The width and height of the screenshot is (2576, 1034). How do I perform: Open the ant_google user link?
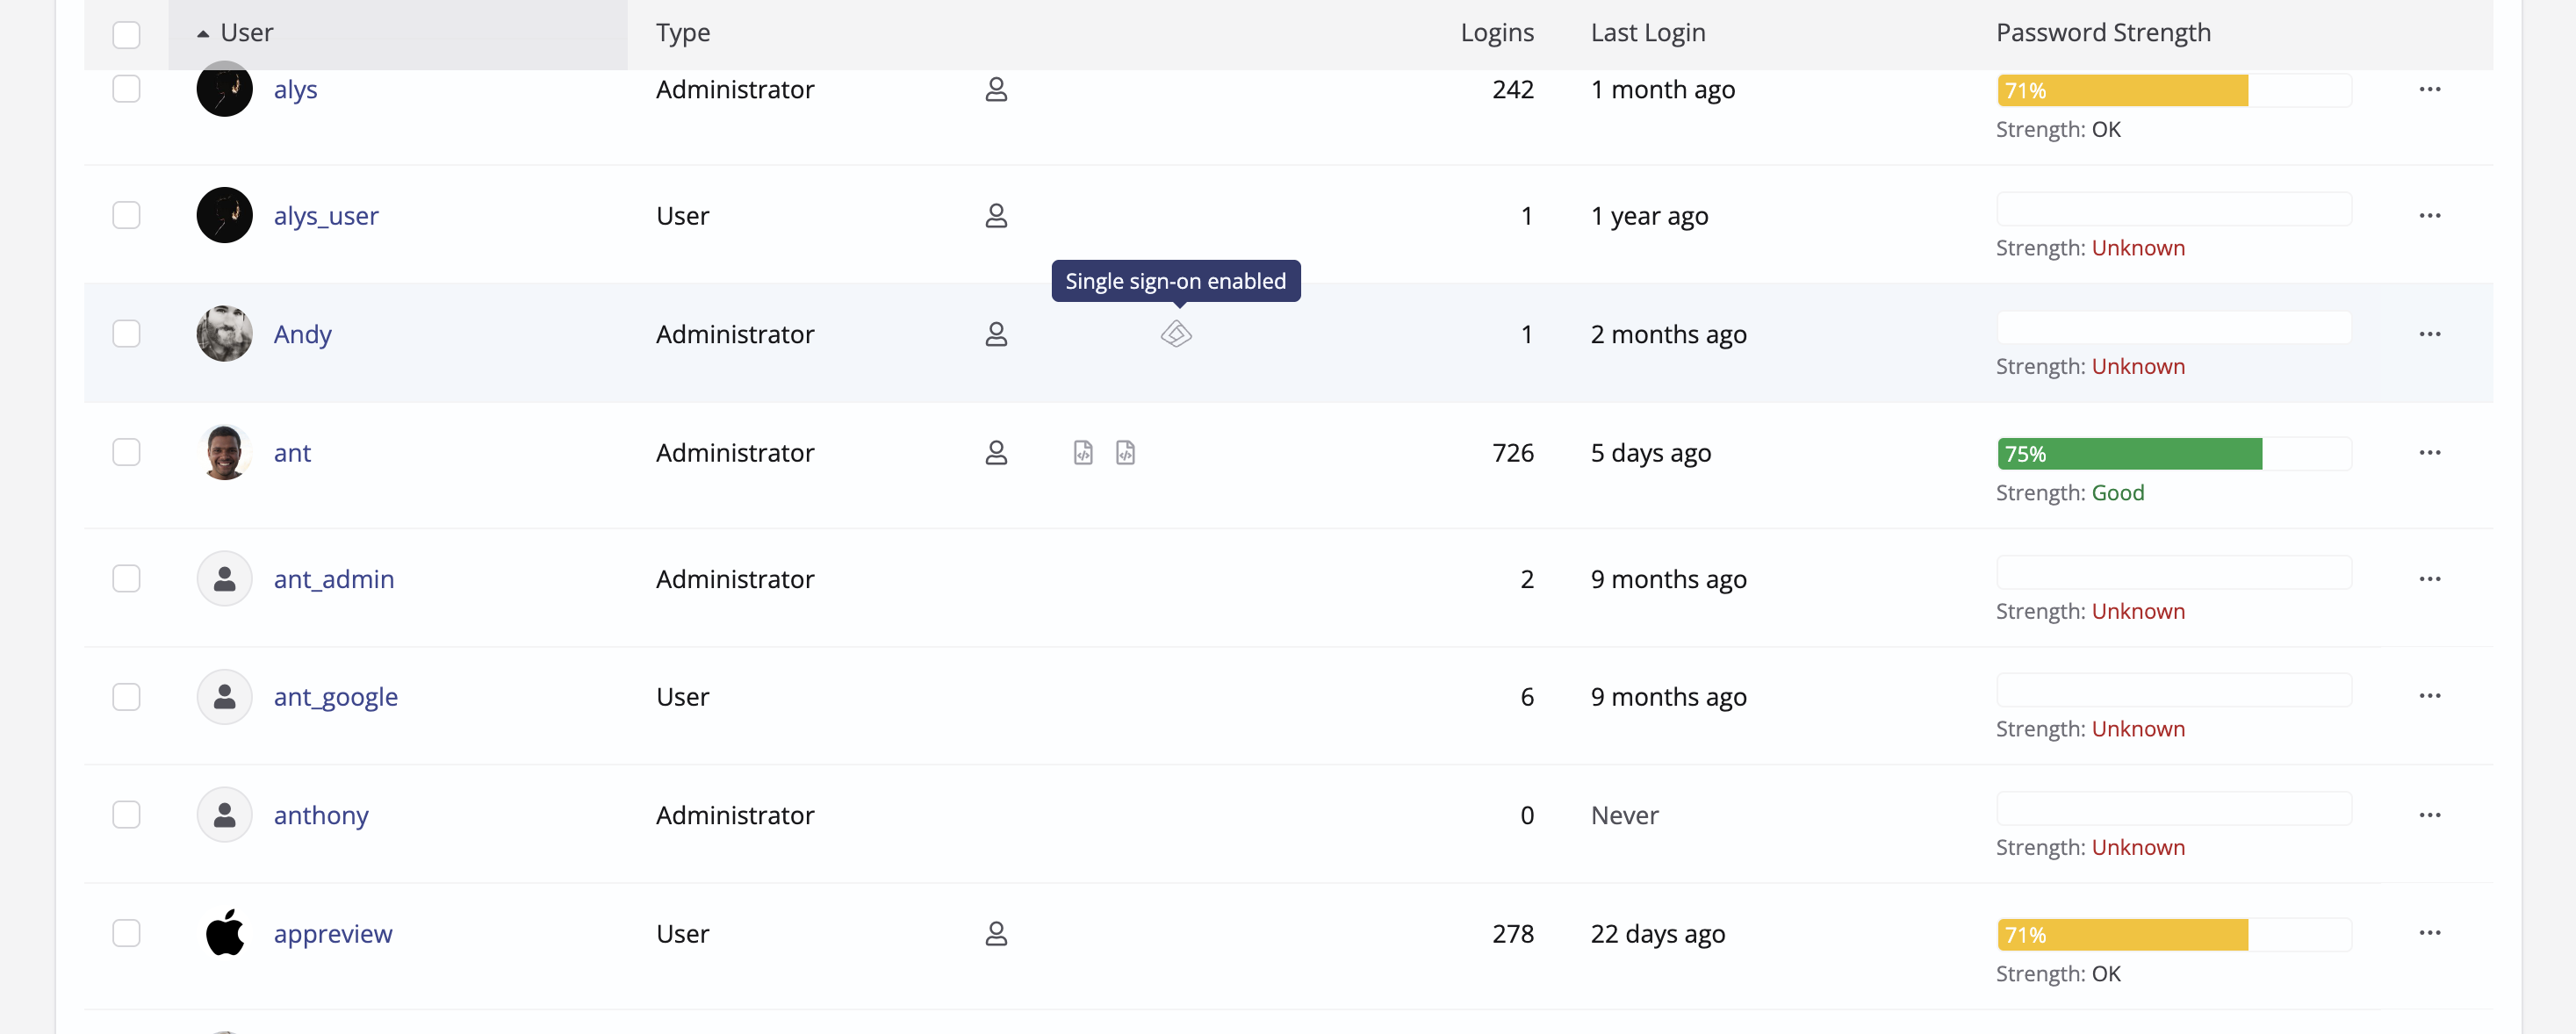point(335,696)
